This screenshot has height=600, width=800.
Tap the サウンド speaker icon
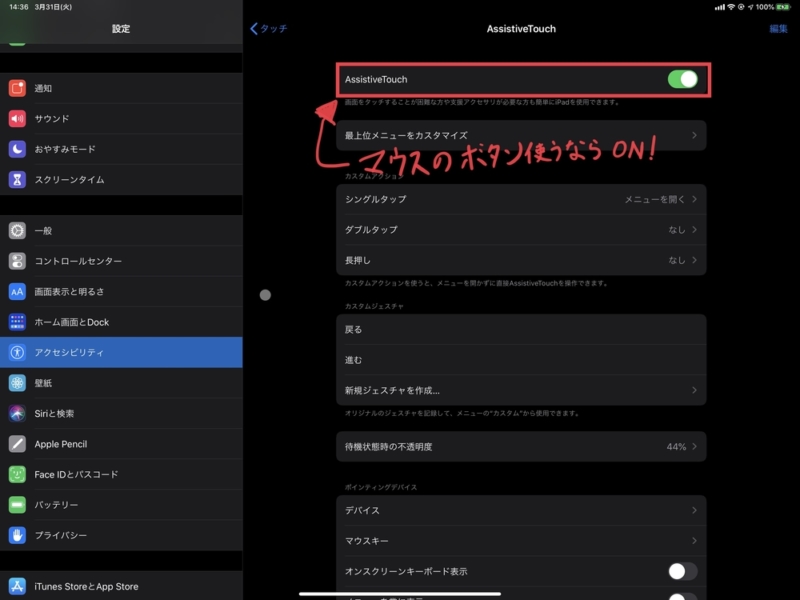17,118
